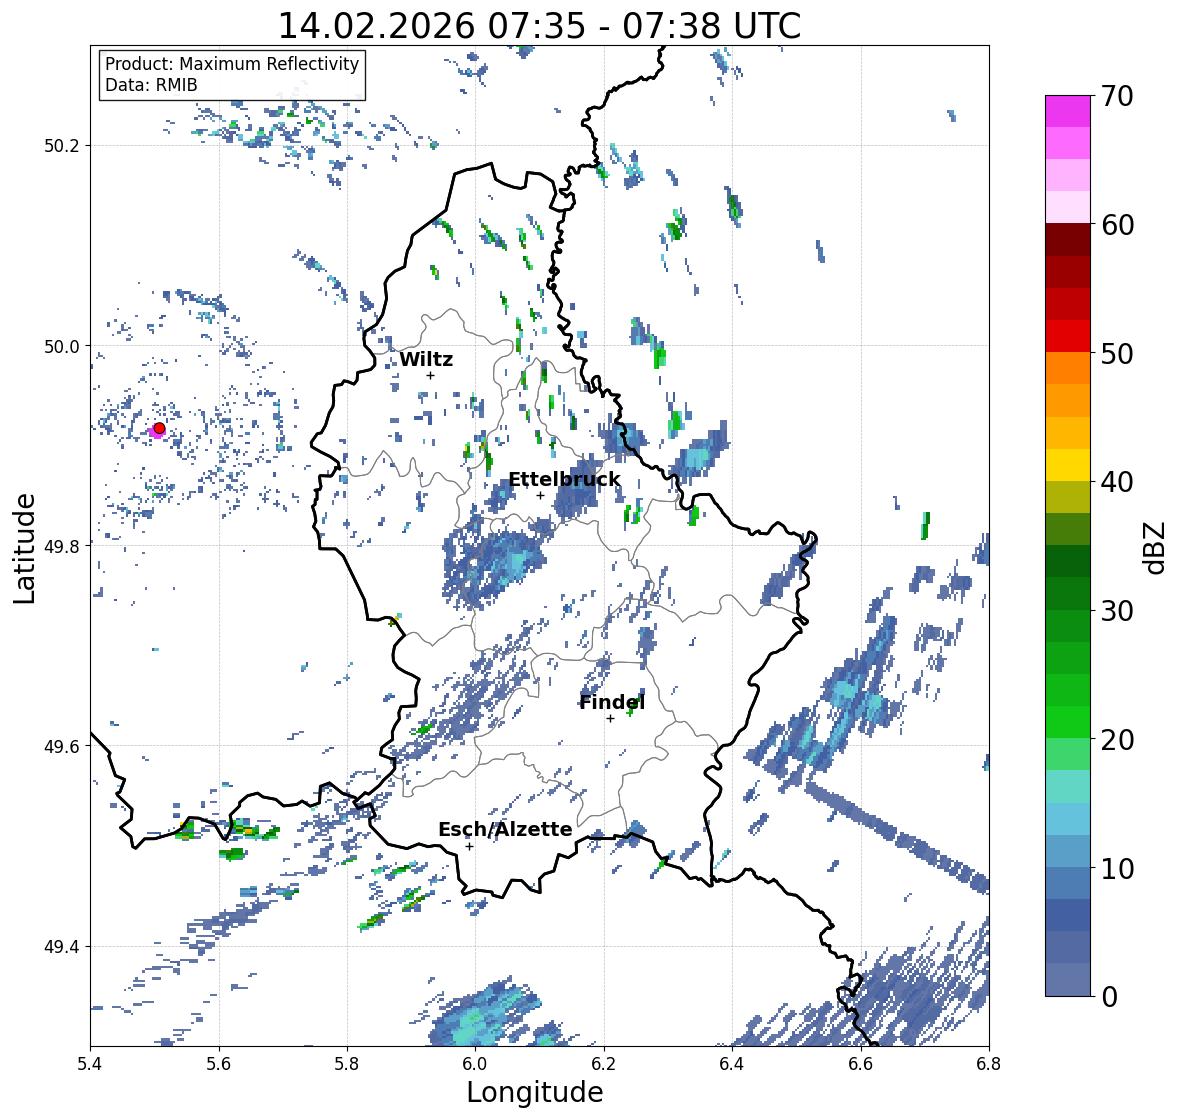Image resolution: width=1179 pixels, height=1117 pixels.
Task: Click the 6.4 longitude tick label
Action: (x=732, y=1064)
